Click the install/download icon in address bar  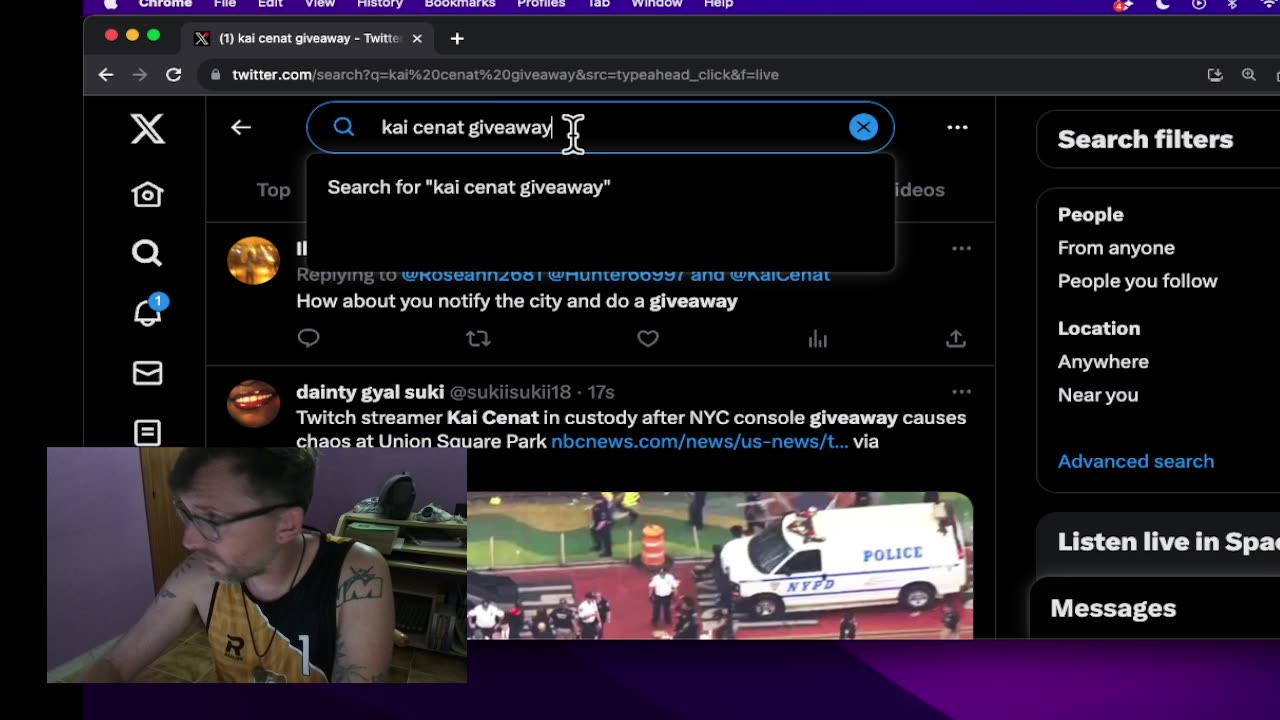tap(1215, 74)
